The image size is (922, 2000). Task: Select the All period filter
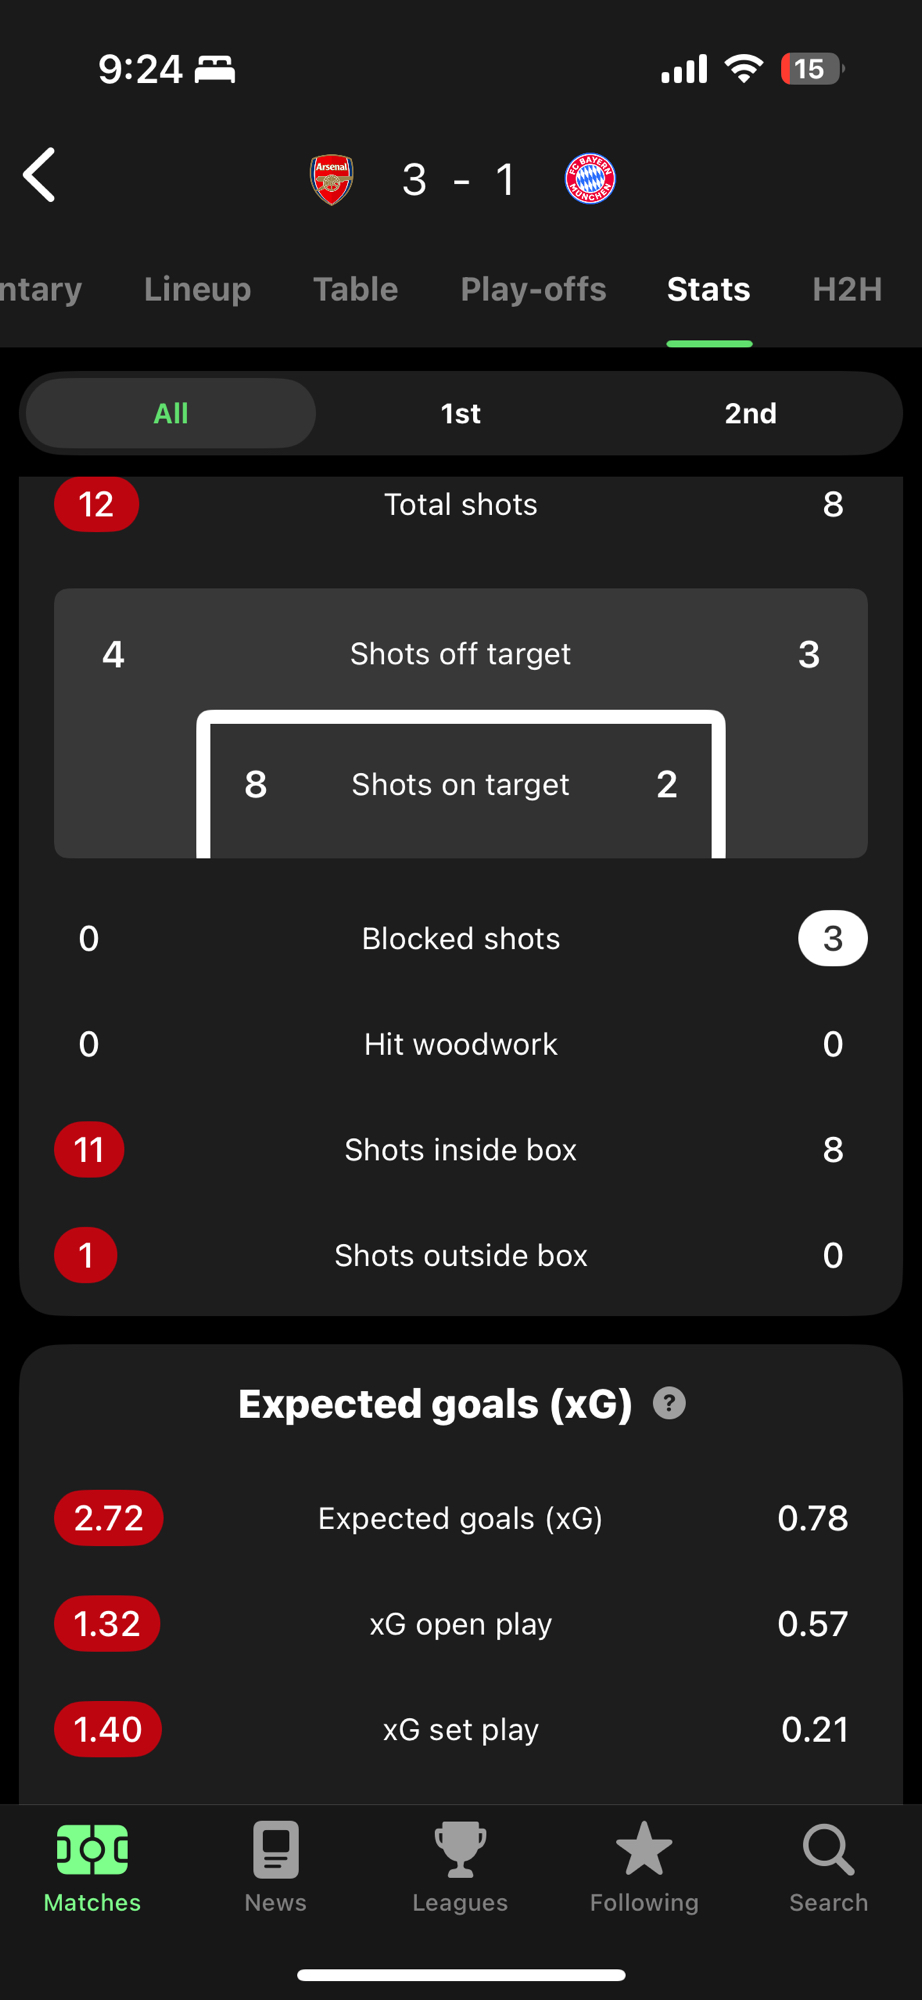point(171,413)
